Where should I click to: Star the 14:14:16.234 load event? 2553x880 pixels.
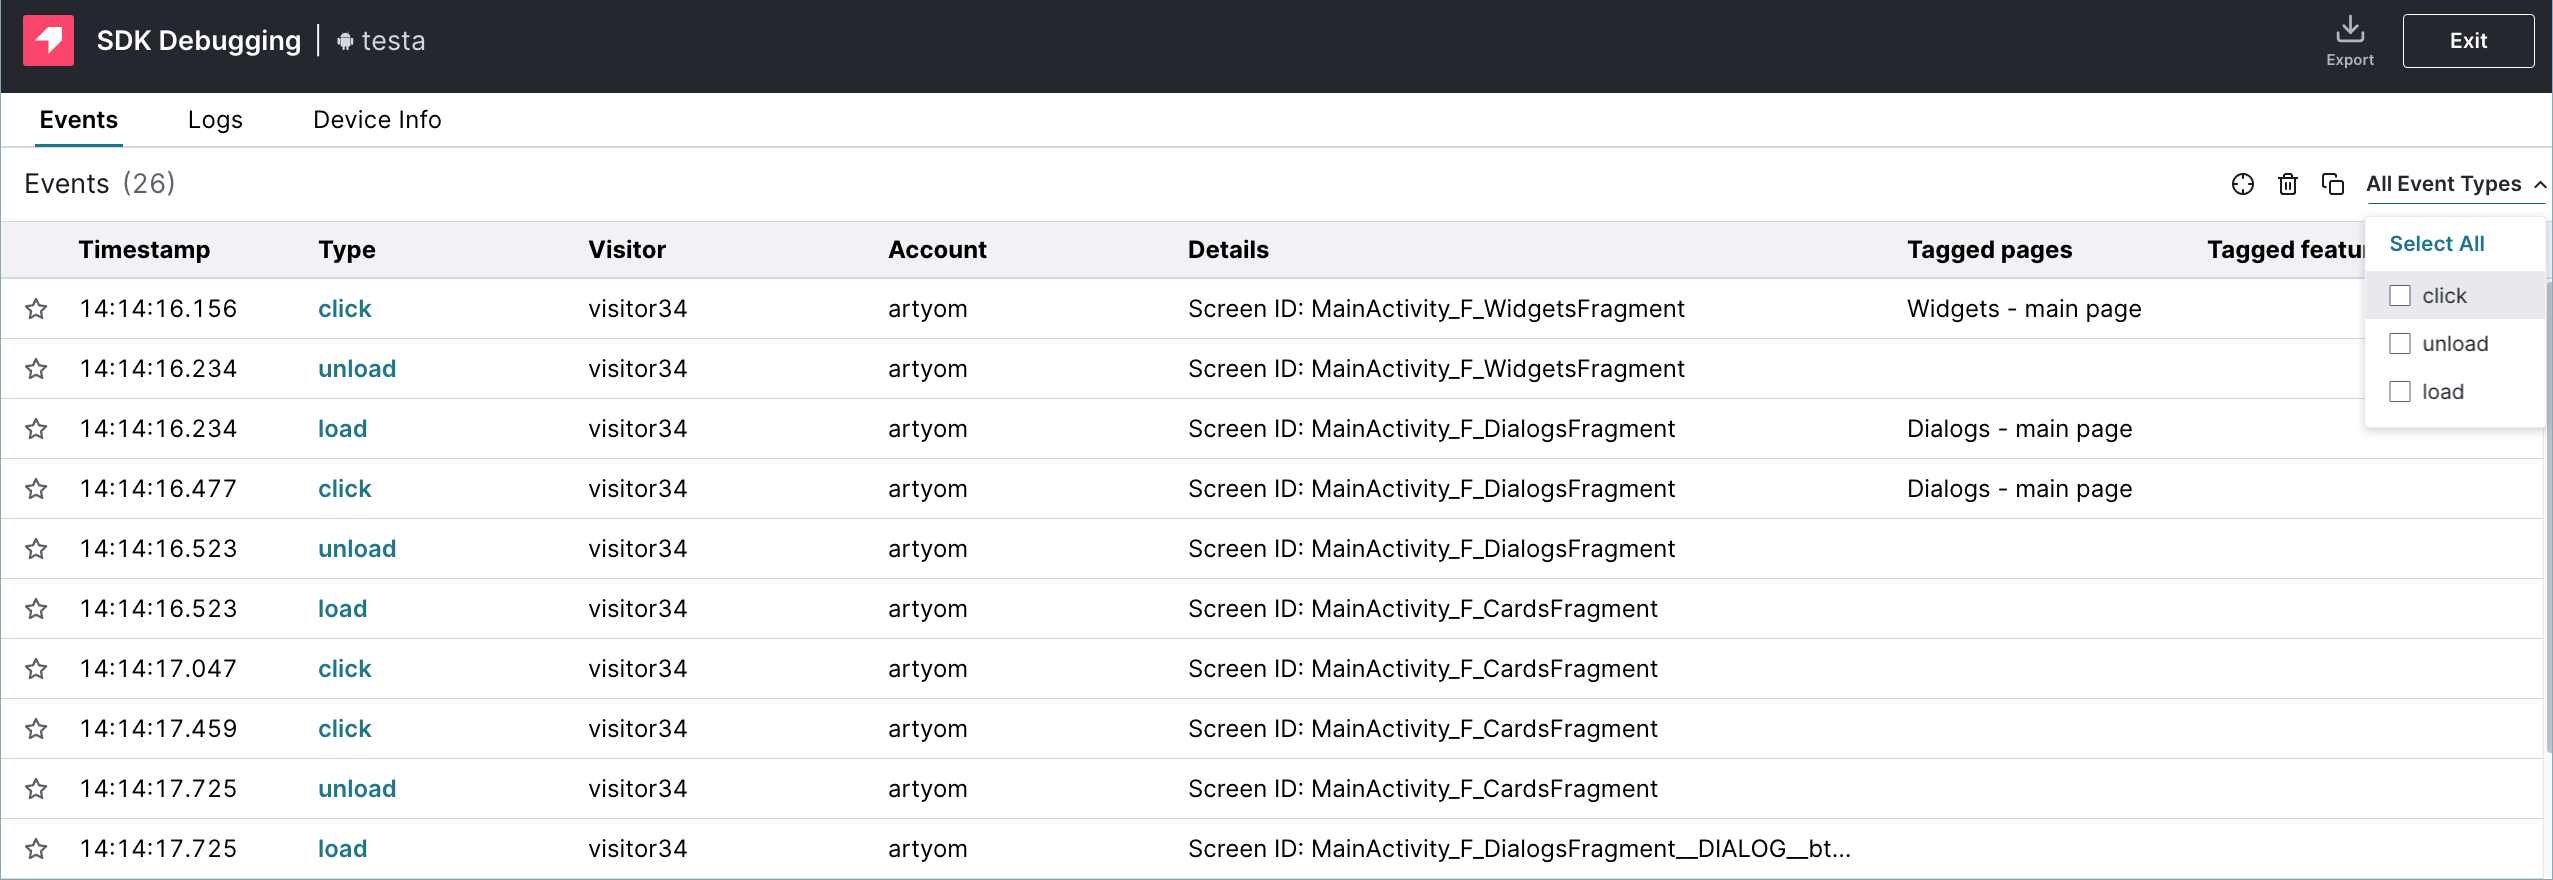(x=36, y=429)
